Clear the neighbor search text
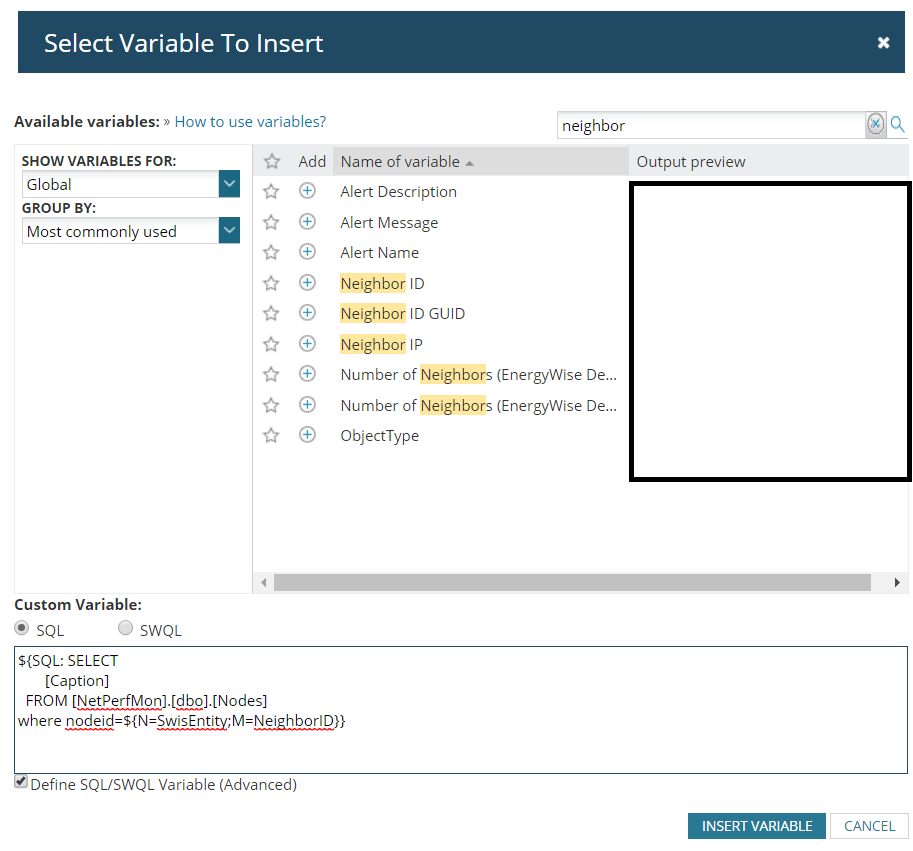 (x=875, y=124)
